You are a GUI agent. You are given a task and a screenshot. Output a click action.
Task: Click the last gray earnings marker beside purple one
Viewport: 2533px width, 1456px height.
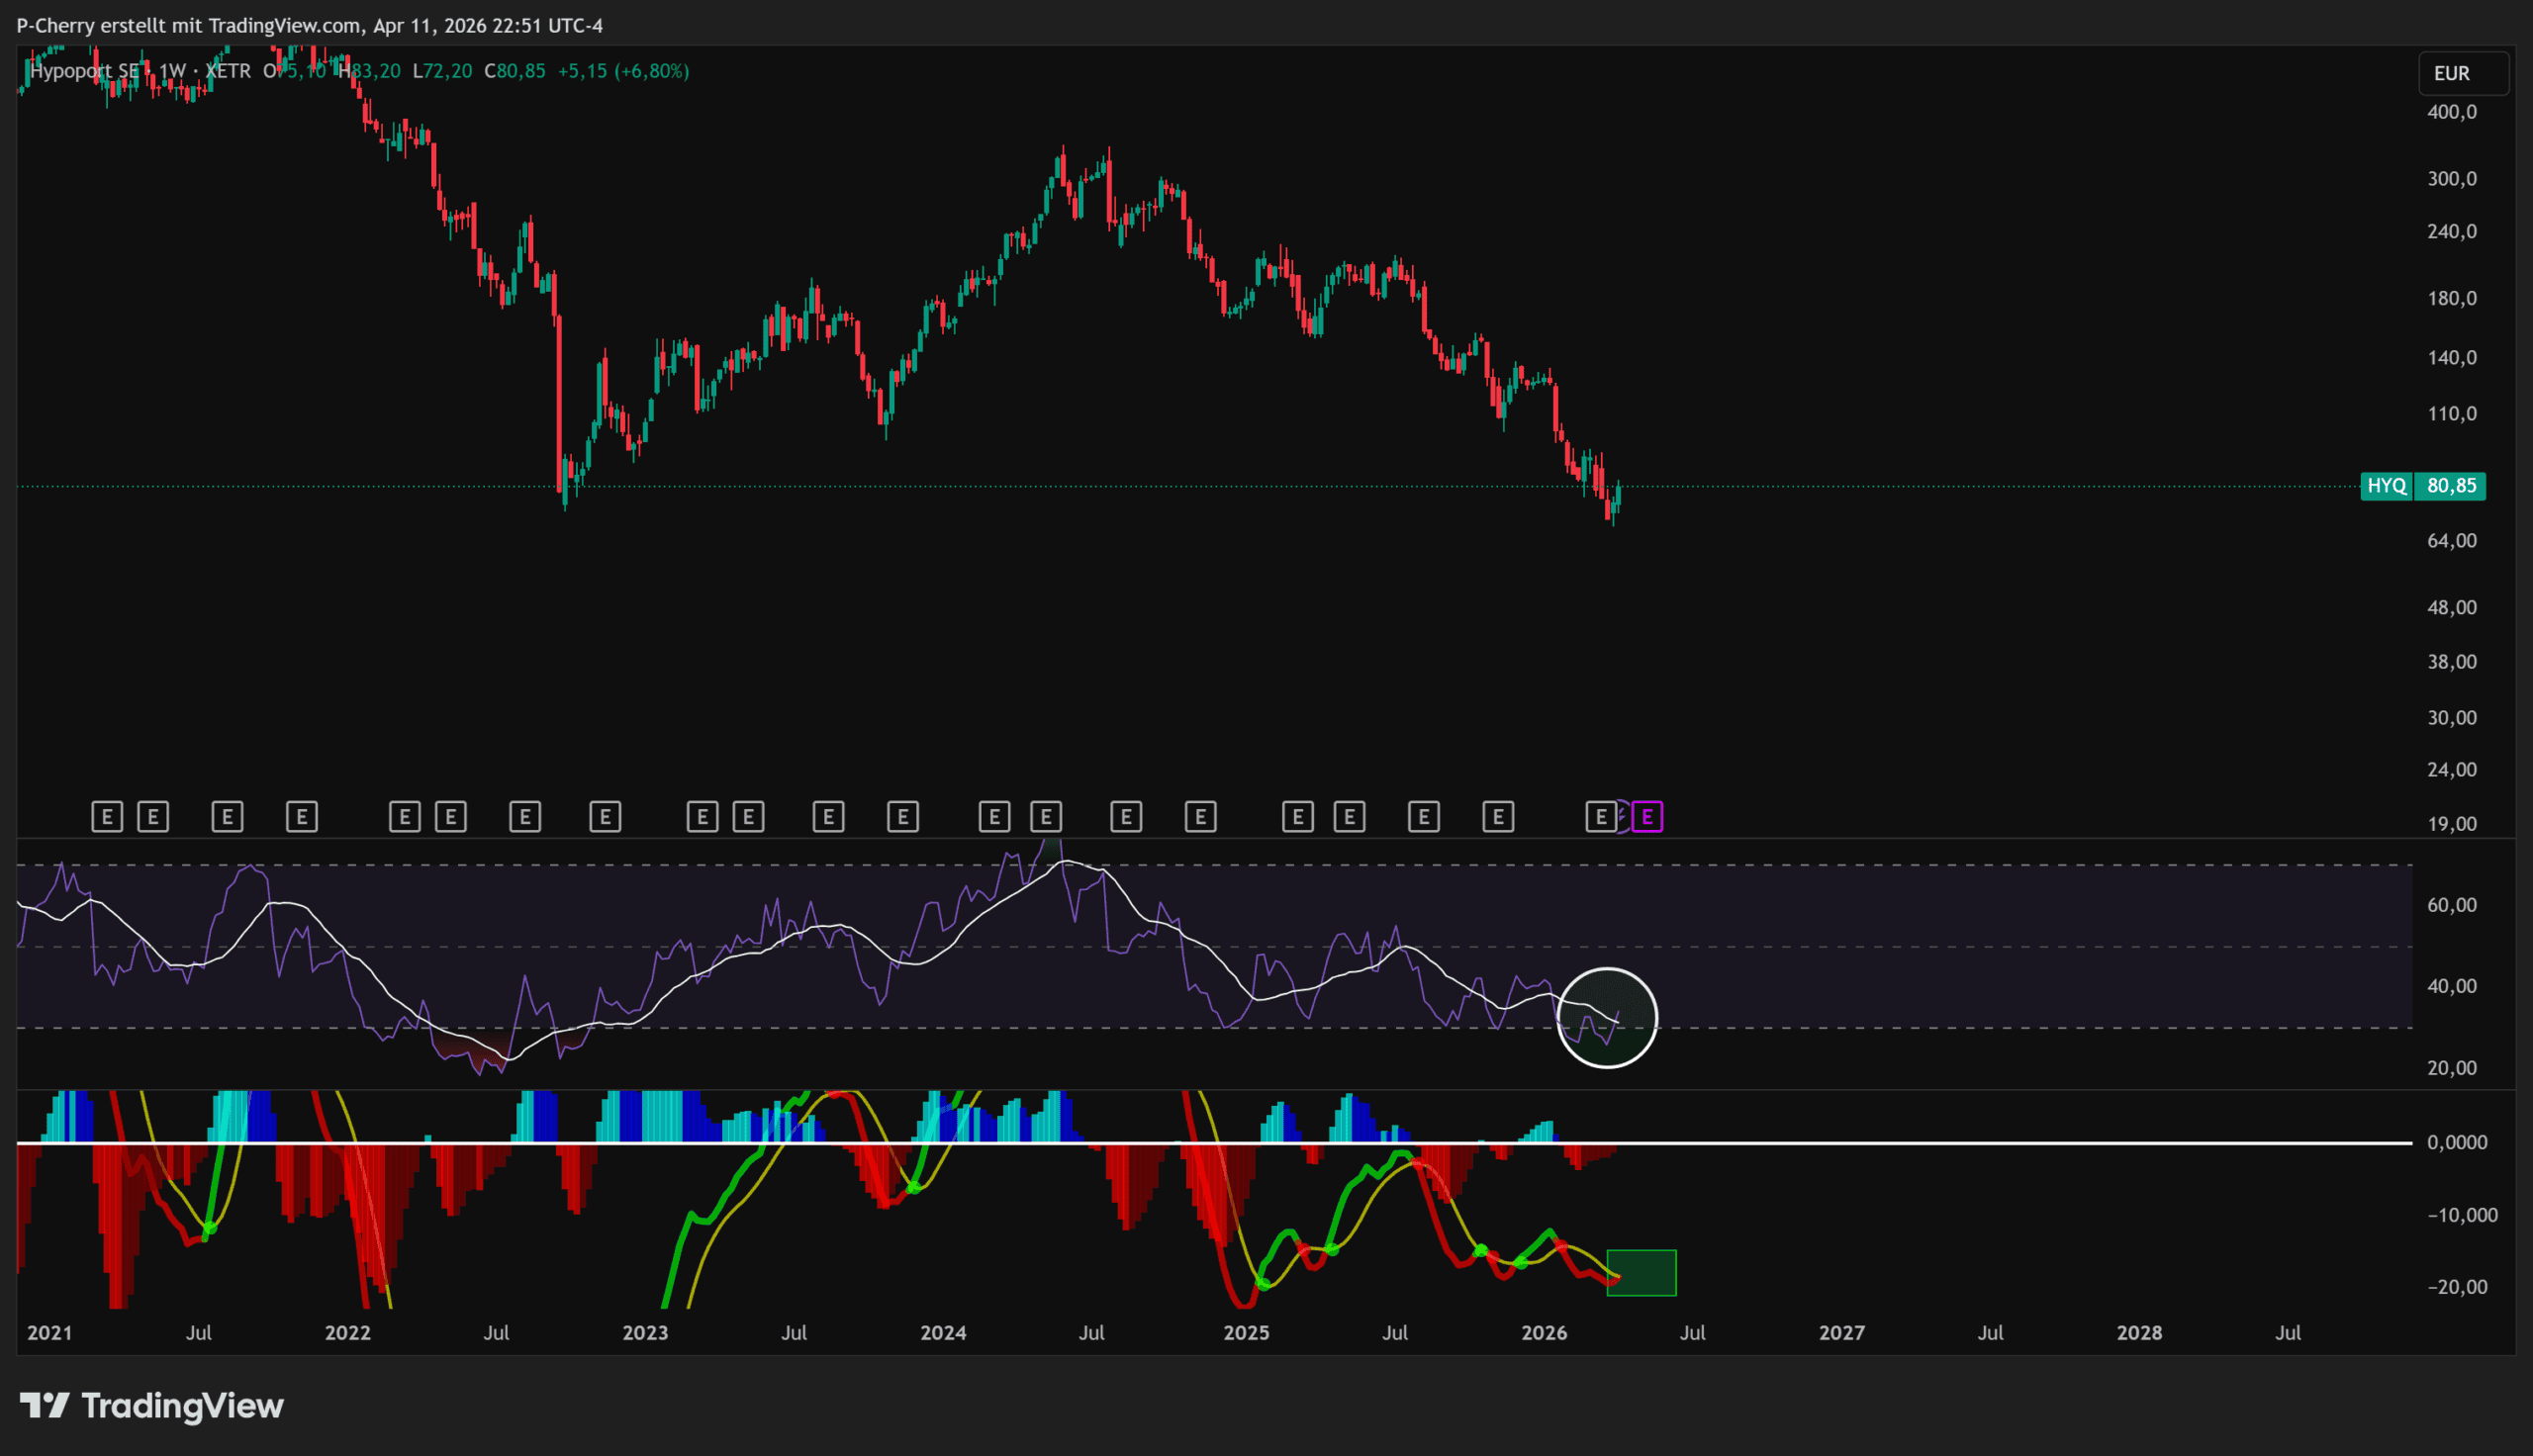(x=1601, y=817)
